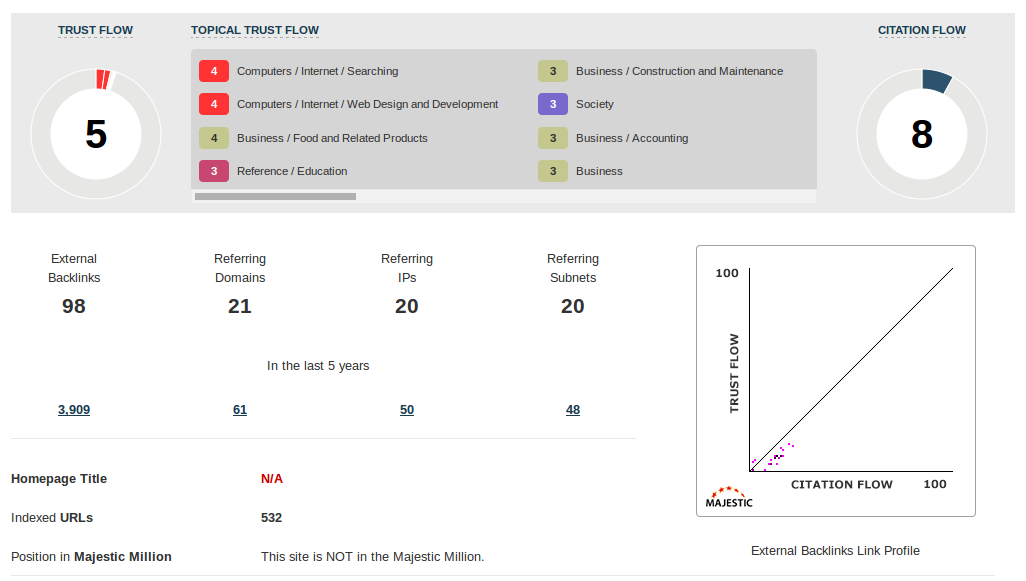
Task: Click the Trust Flow donut showing 5
Action: [96, 134]
